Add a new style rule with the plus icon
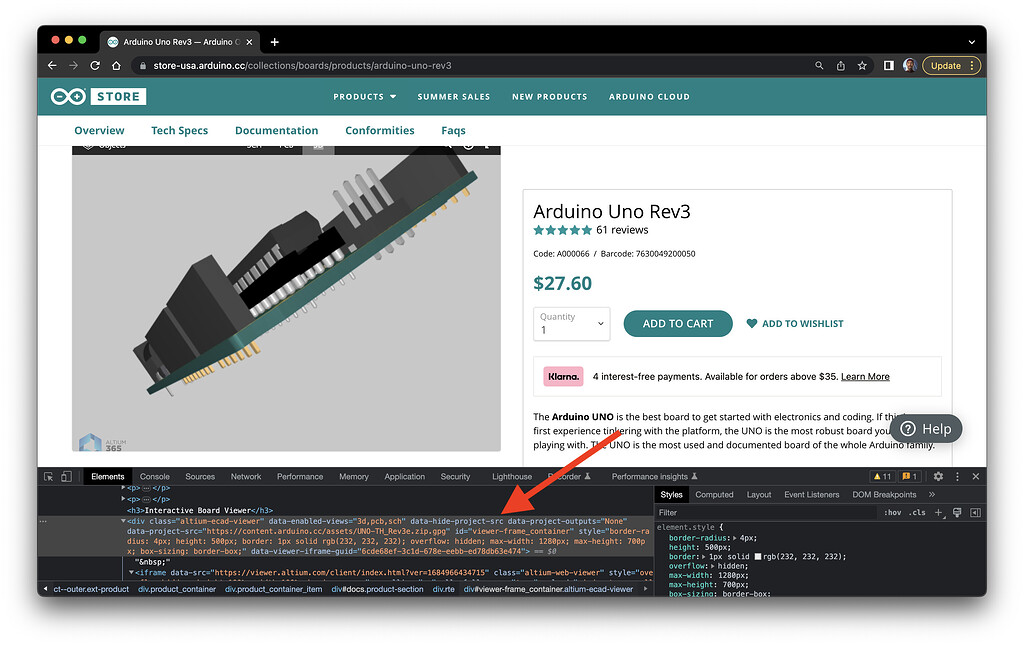 click(x=938, y=512)
